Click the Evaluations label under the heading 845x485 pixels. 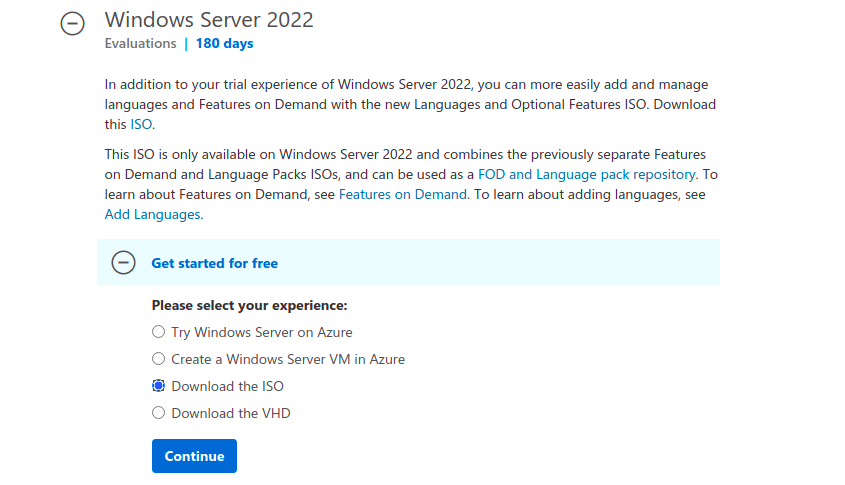tap(140, 44)
